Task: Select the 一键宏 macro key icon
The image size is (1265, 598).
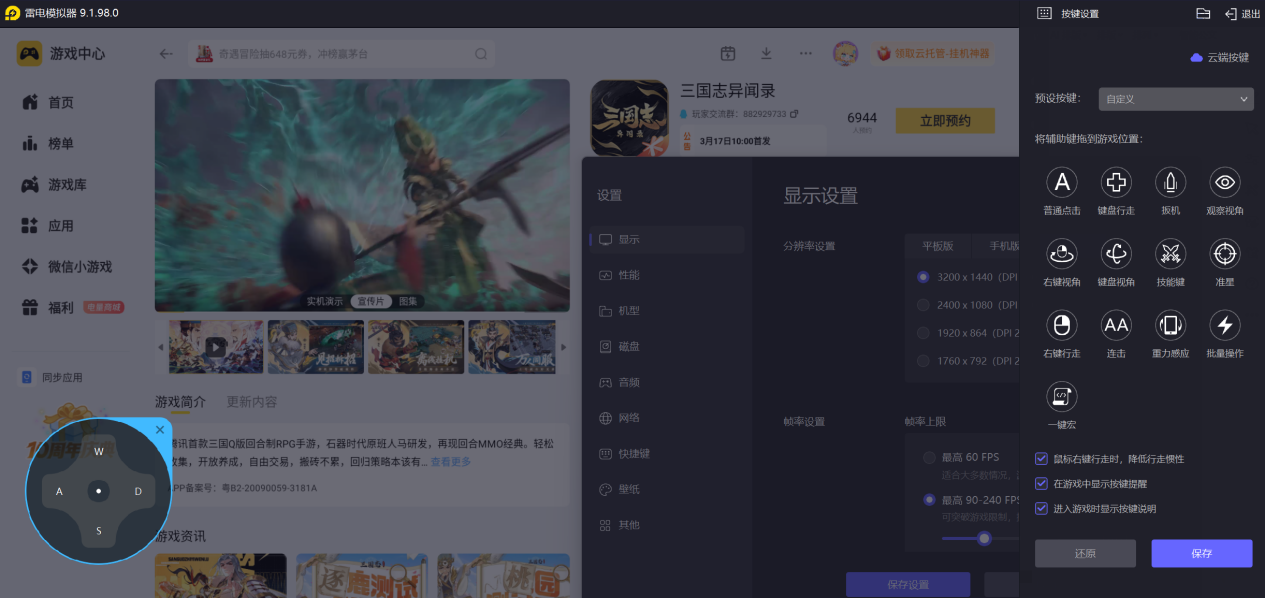Action: click(1062, 397)
